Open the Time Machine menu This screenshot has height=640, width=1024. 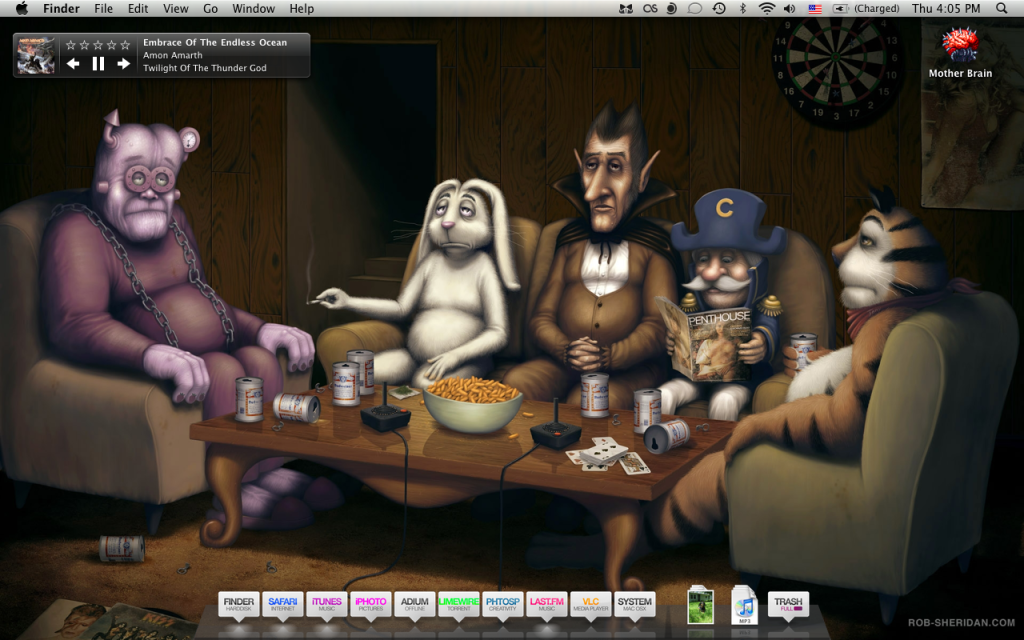coord(719,8)
